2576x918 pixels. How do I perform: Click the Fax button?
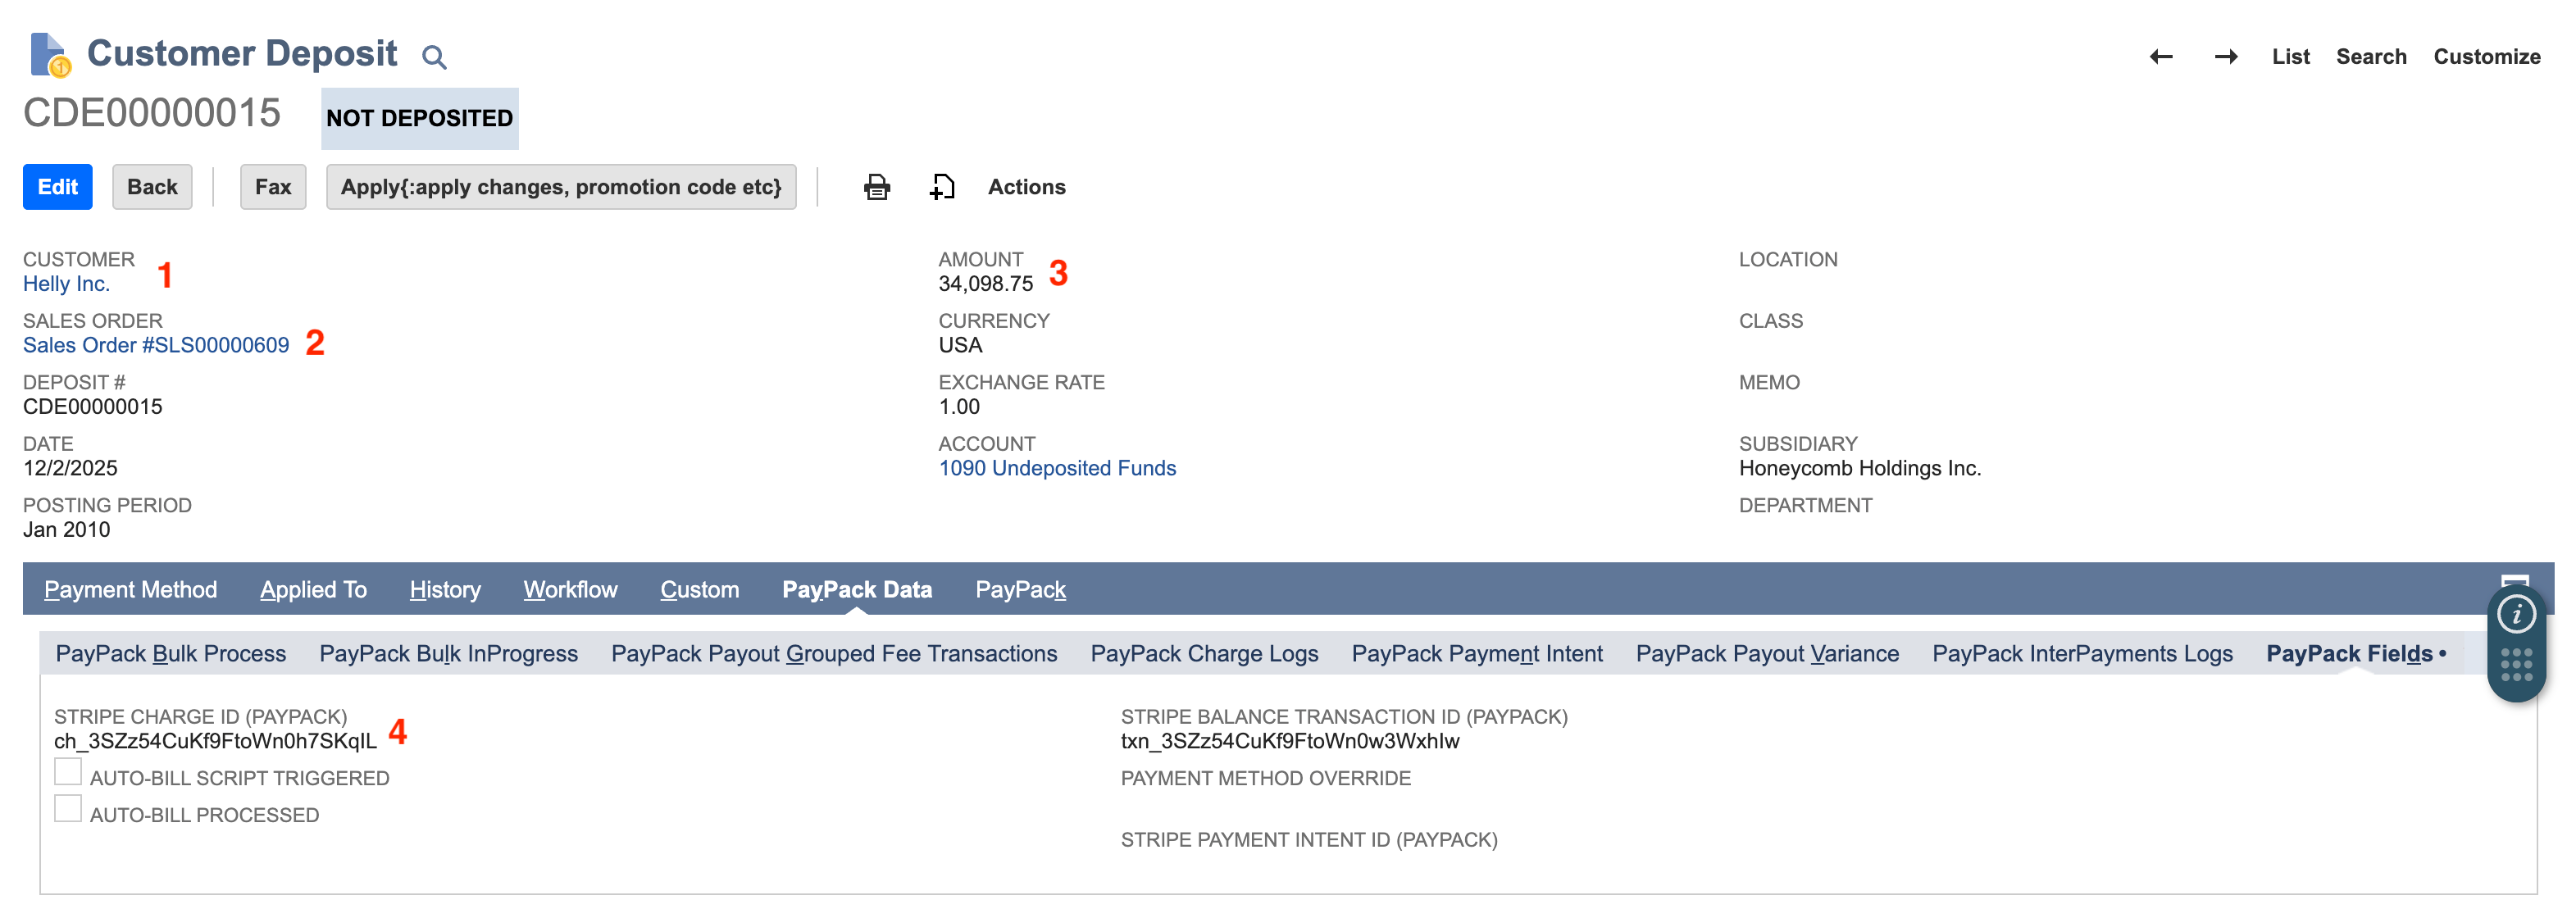(273, 186)
